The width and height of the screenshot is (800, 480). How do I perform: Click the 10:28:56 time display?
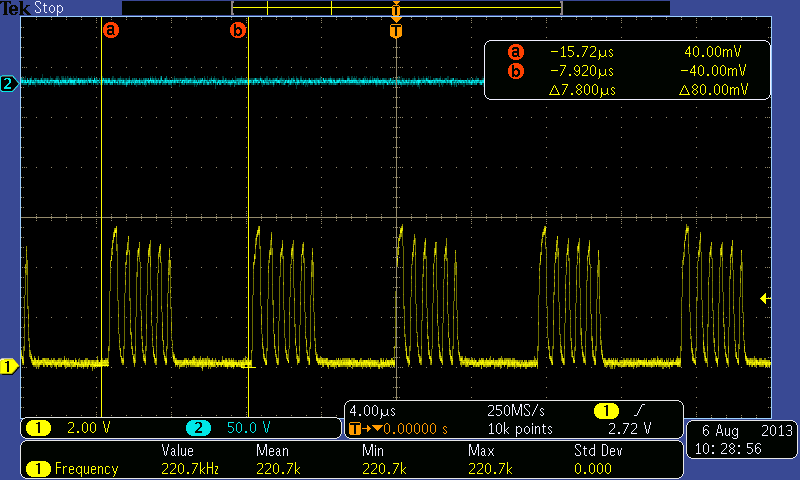(x=728, y=449)
